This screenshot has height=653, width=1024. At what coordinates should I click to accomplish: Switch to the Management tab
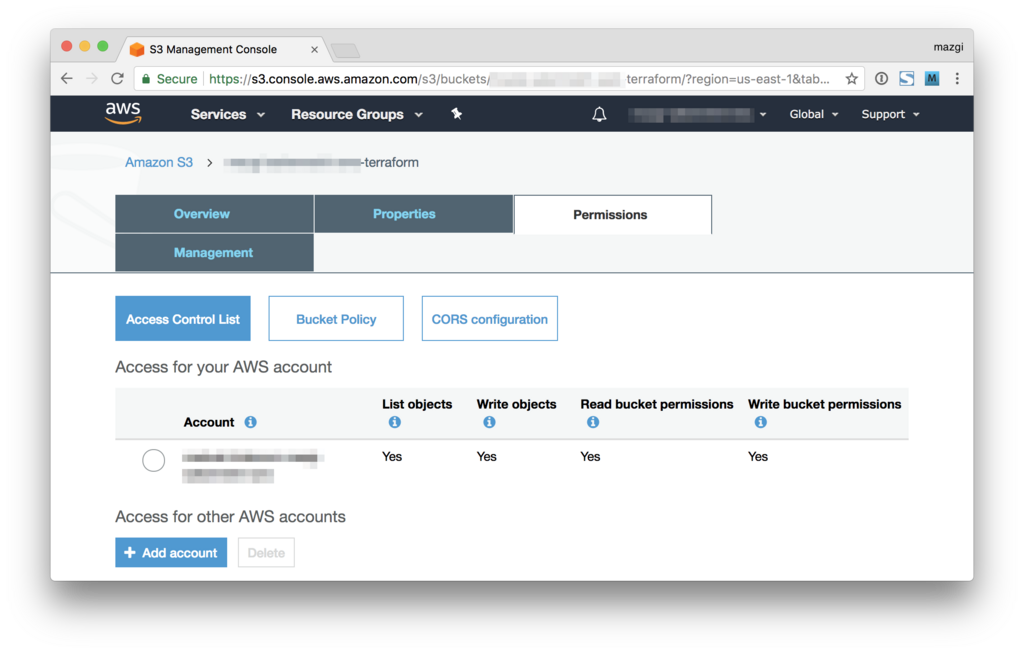click(x=214, y=252)
